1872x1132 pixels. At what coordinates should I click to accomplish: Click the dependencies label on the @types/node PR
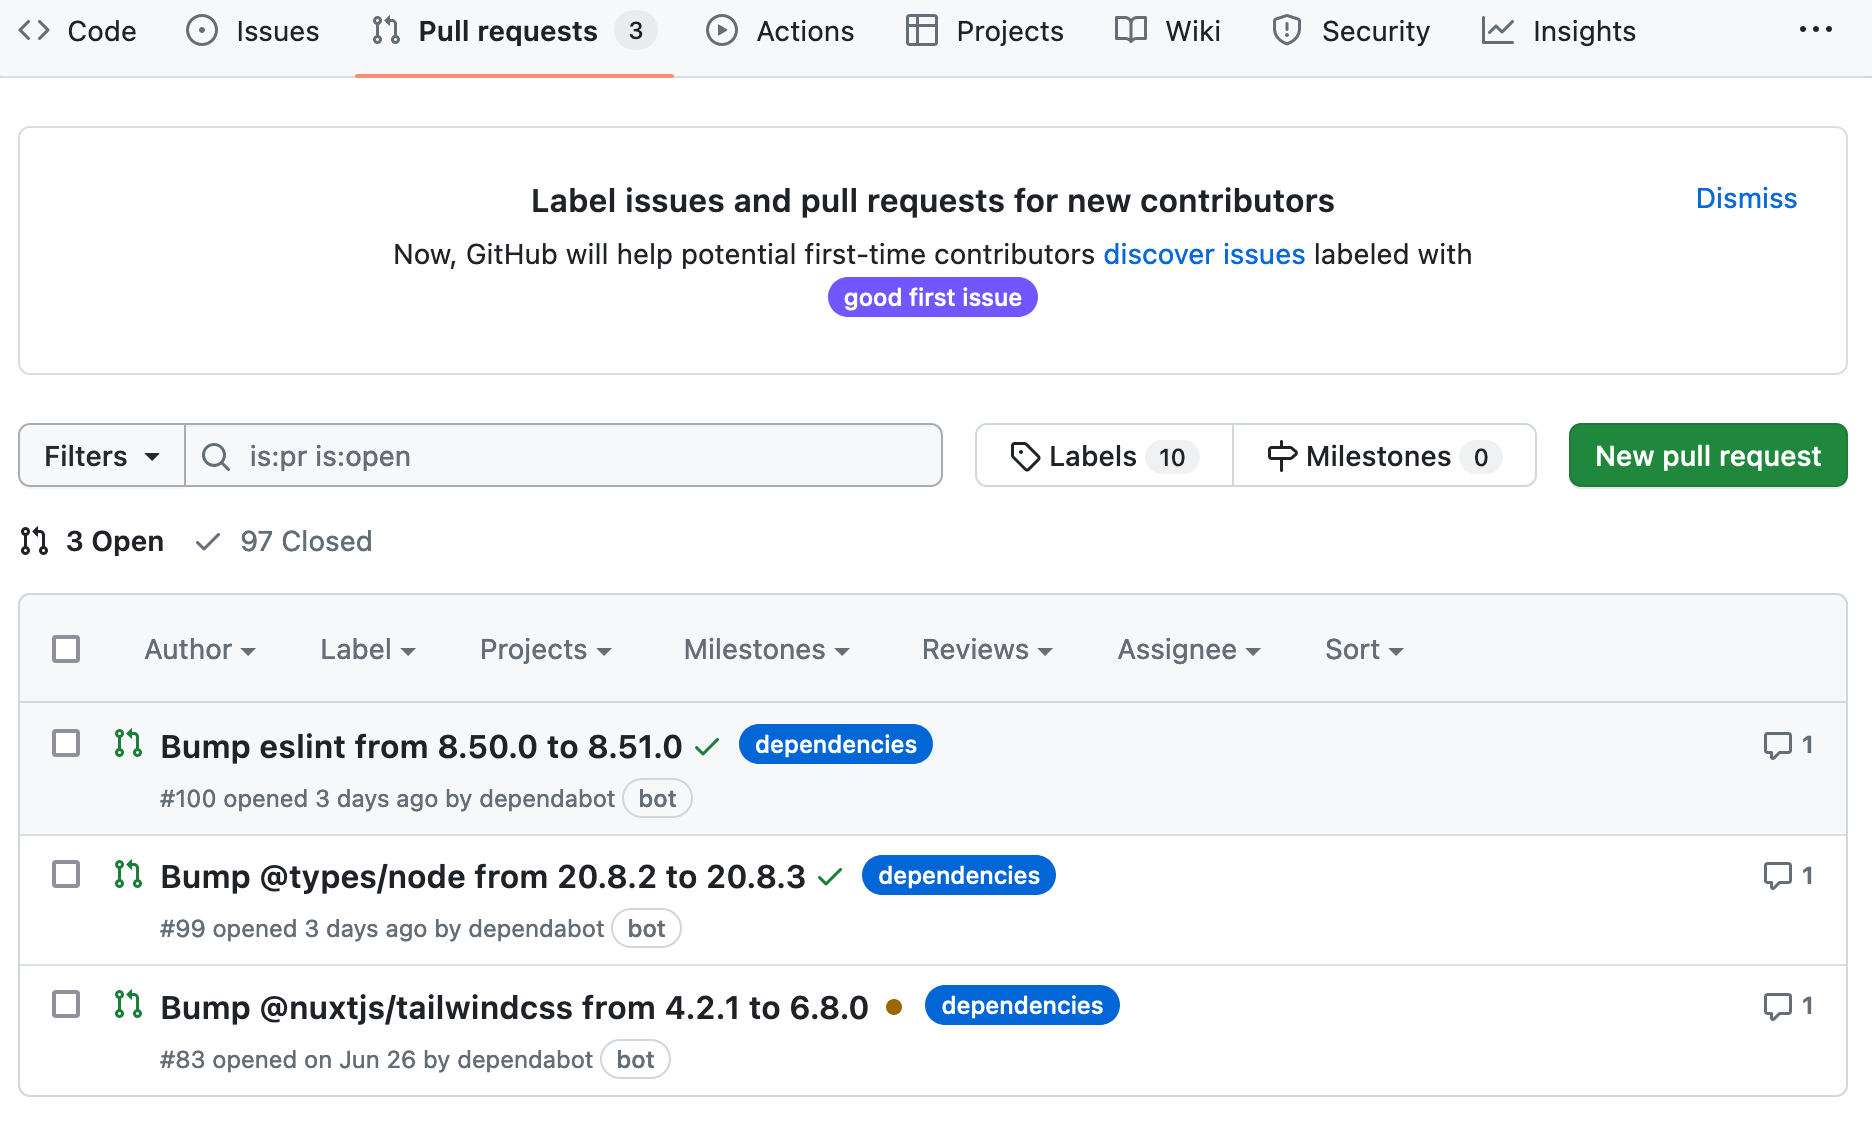(959, 875)
